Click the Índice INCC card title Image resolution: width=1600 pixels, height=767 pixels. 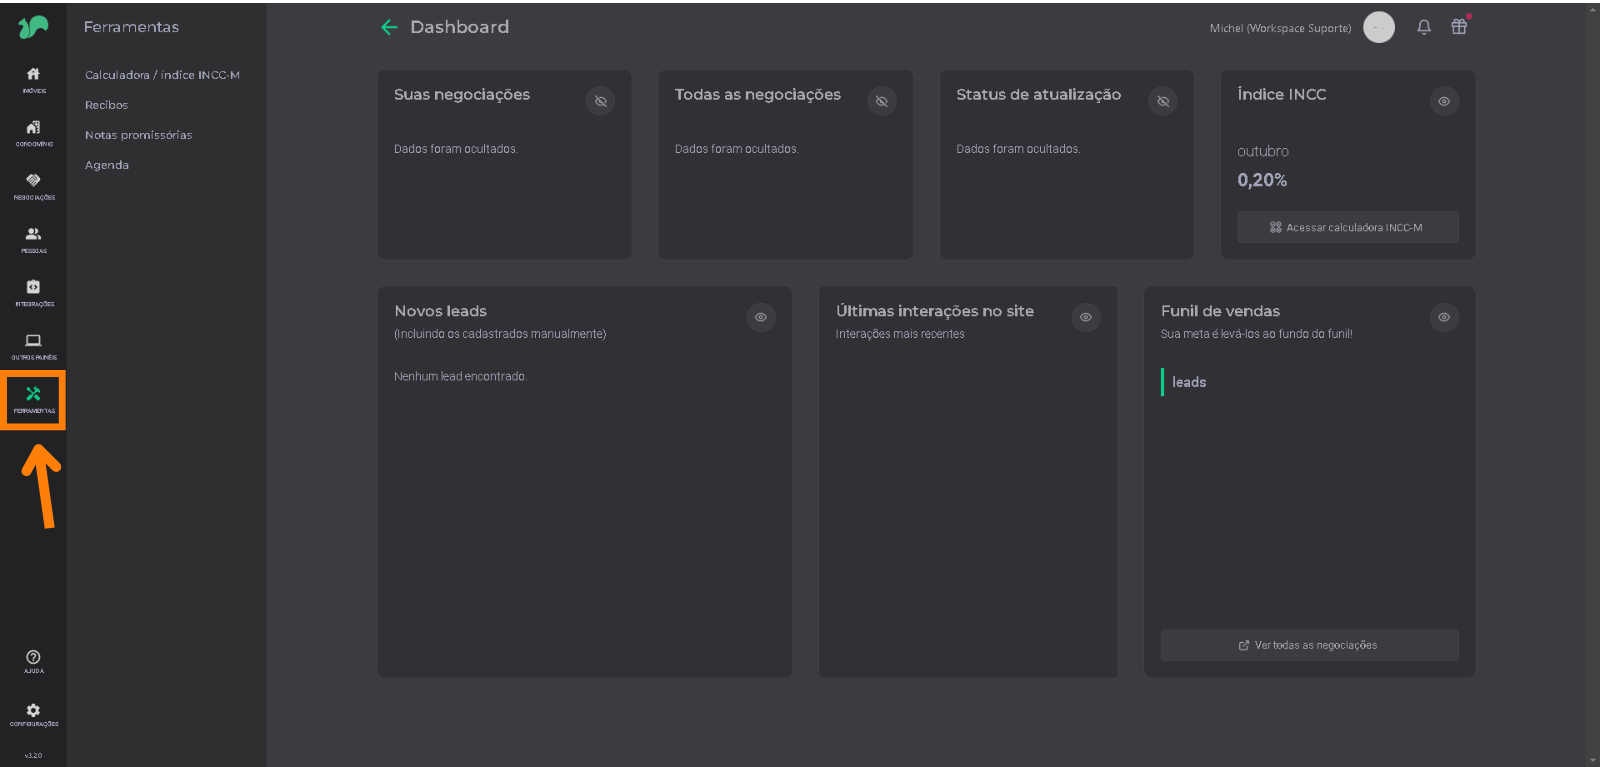[1282, 95]
